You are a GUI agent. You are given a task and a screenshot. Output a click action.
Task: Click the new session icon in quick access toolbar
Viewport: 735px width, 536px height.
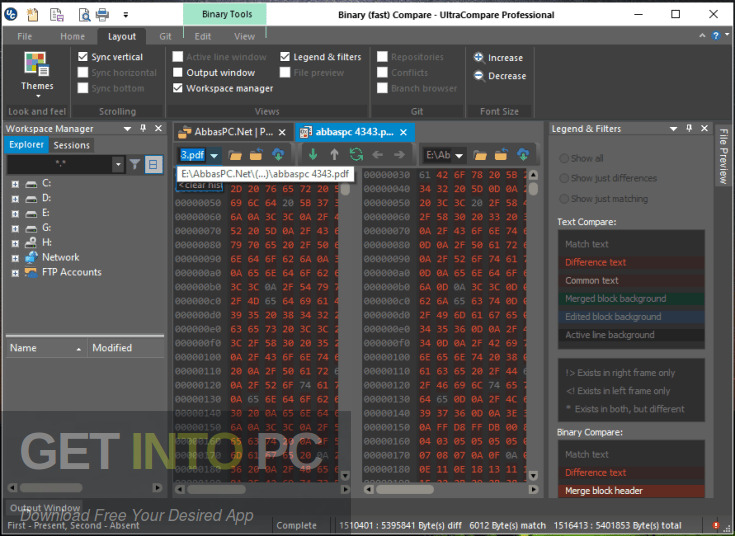point(33,15)
